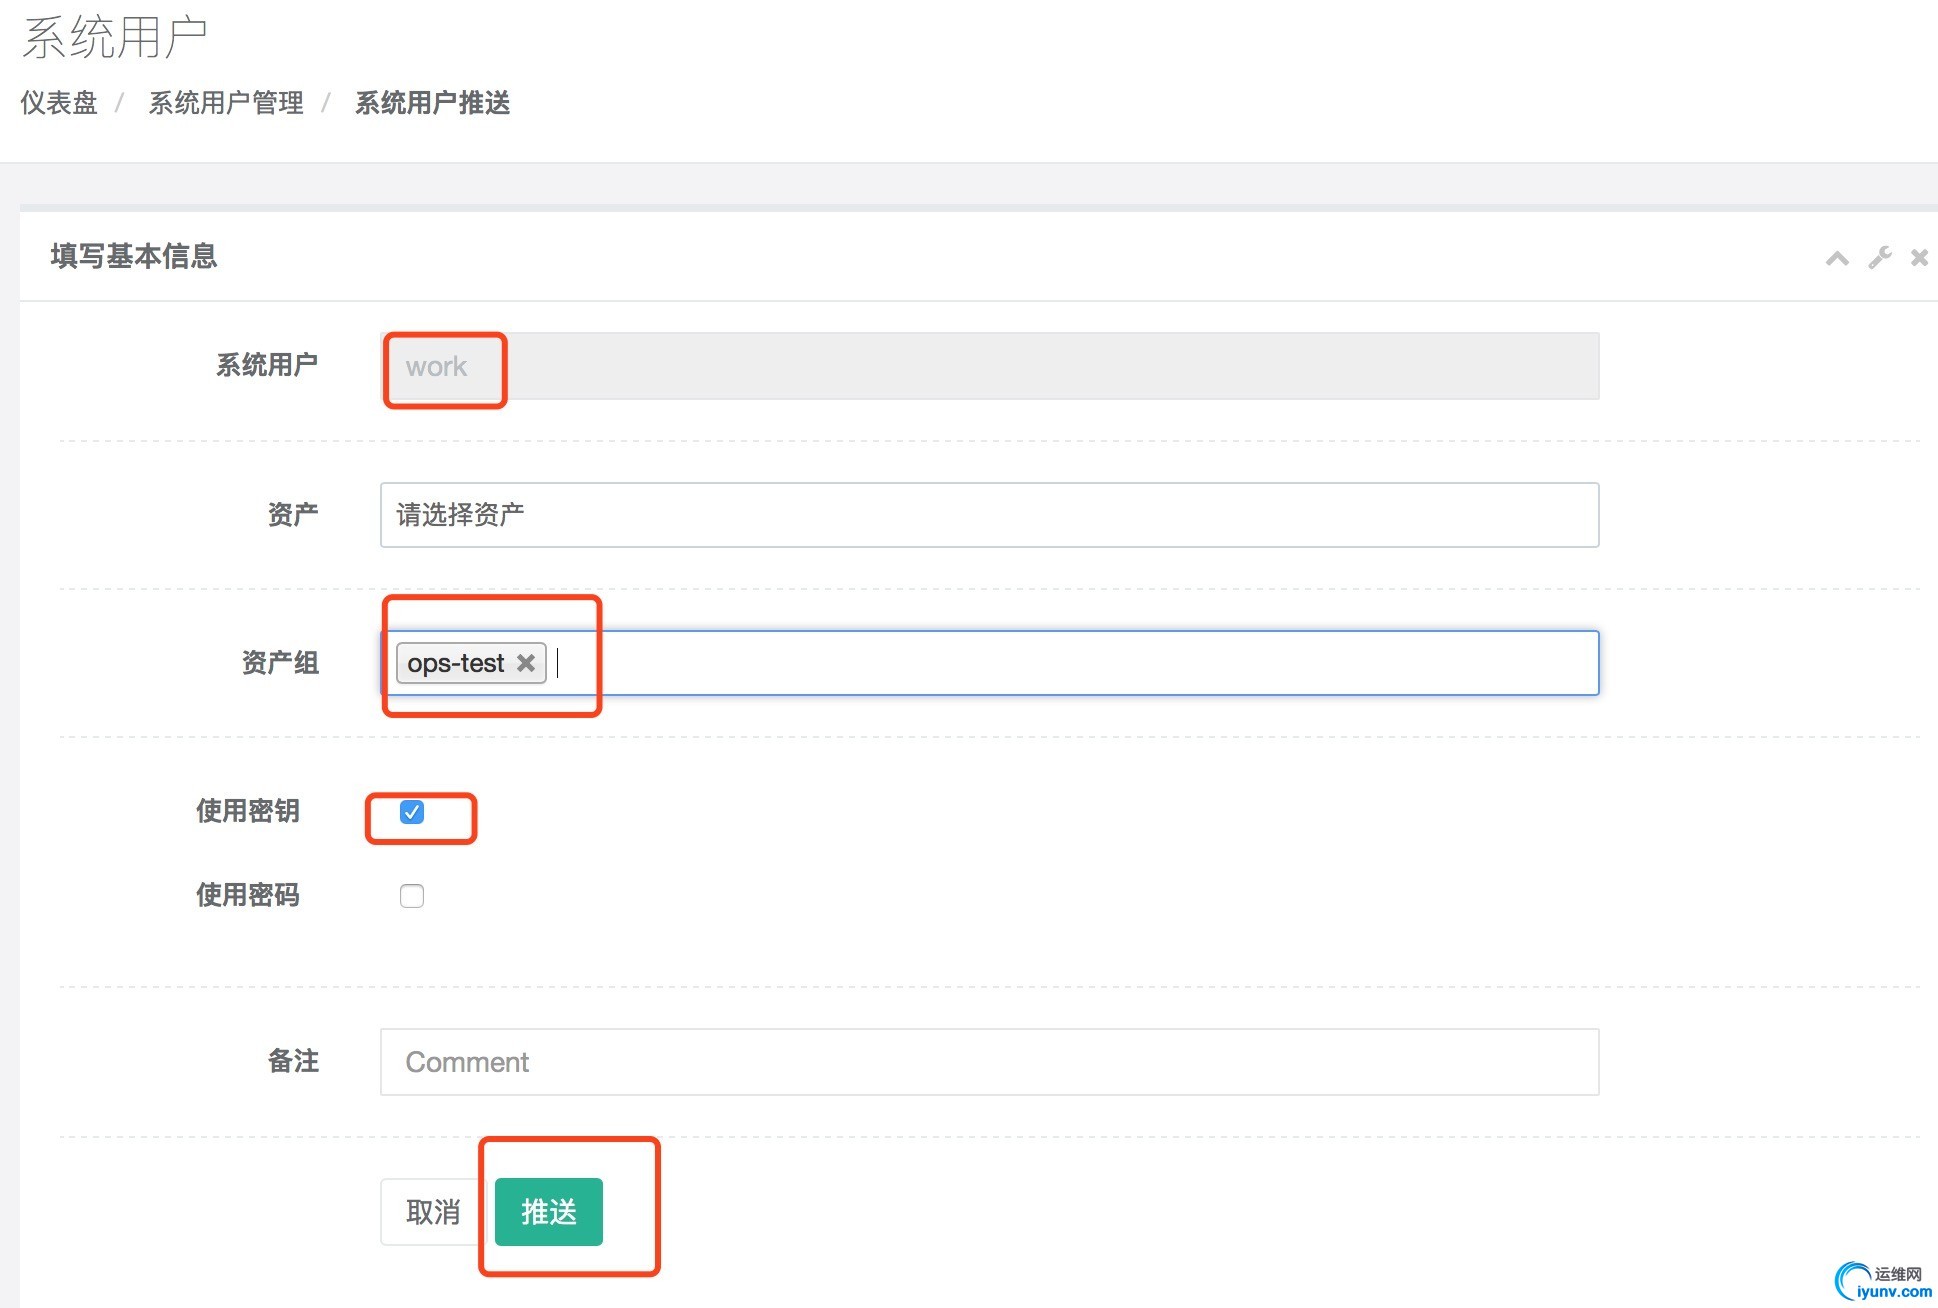Click the disabled 系统用户 work field
Screen dimensions: 1938x1308
(988, 366)
